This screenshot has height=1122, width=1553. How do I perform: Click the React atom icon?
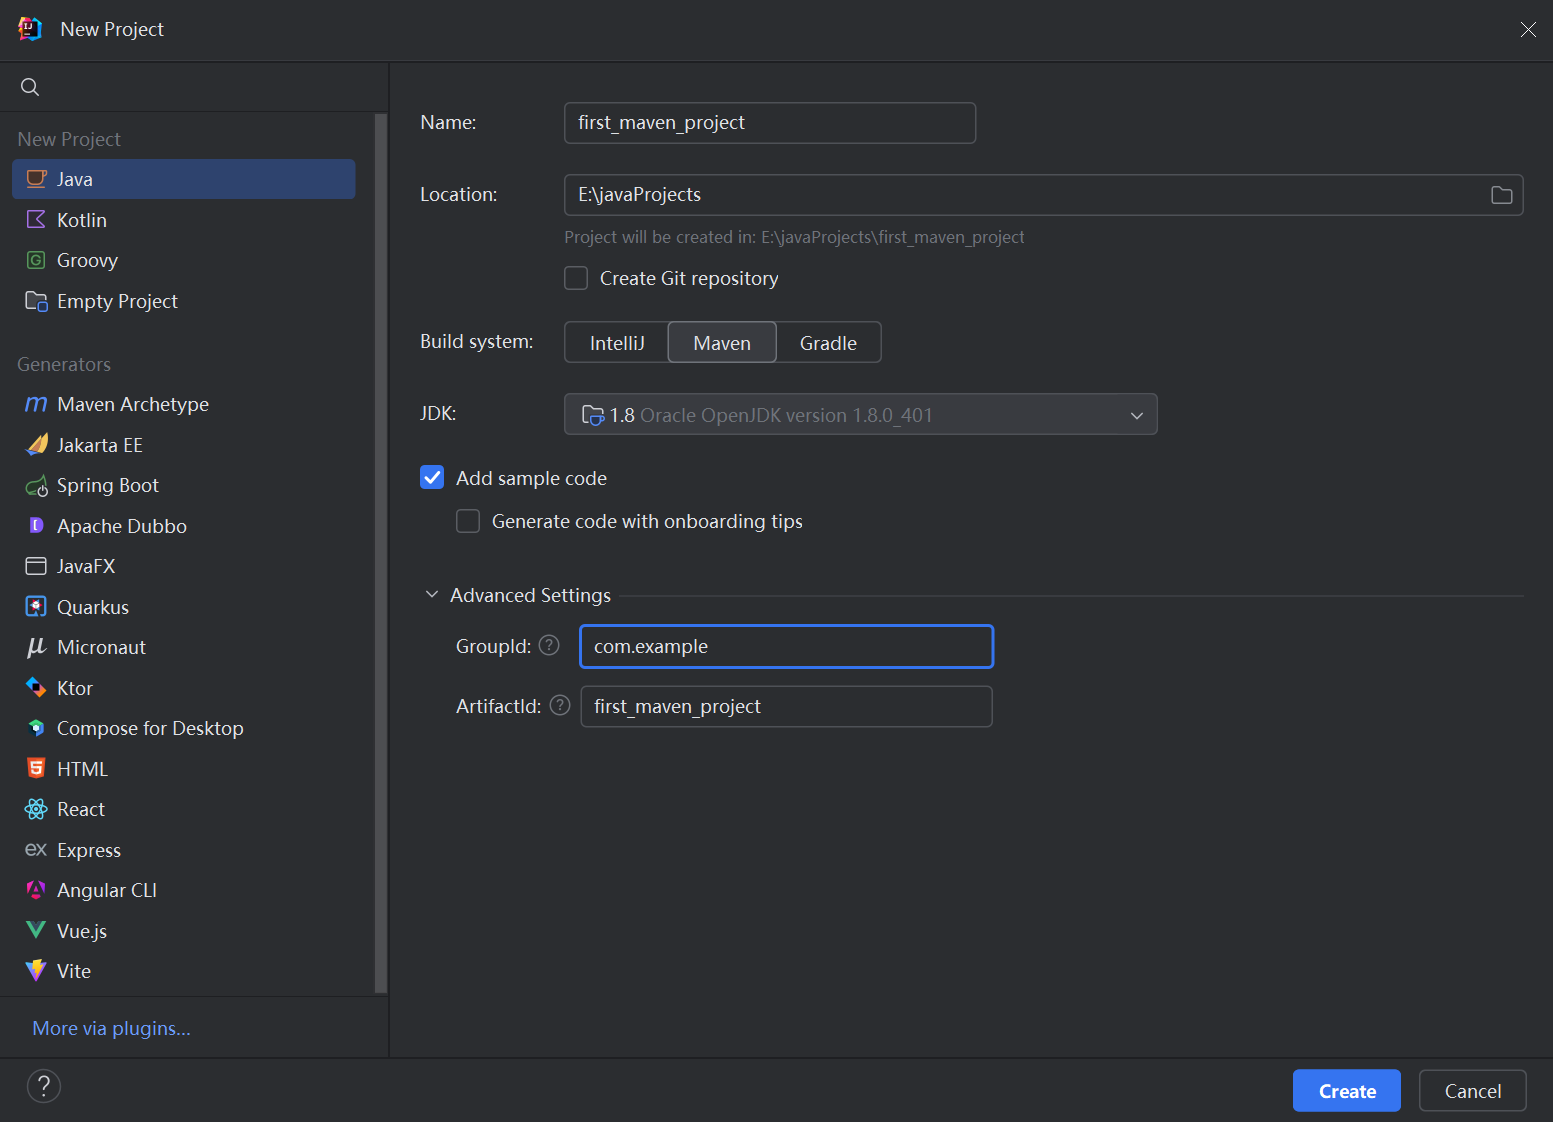(36, 809)
